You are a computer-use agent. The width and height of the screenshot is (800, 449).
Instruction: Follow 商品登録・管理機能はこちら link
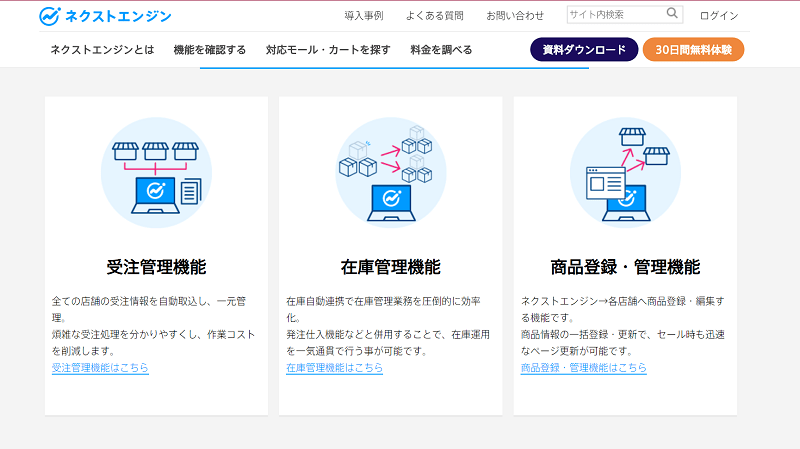(x=584, y=368)
